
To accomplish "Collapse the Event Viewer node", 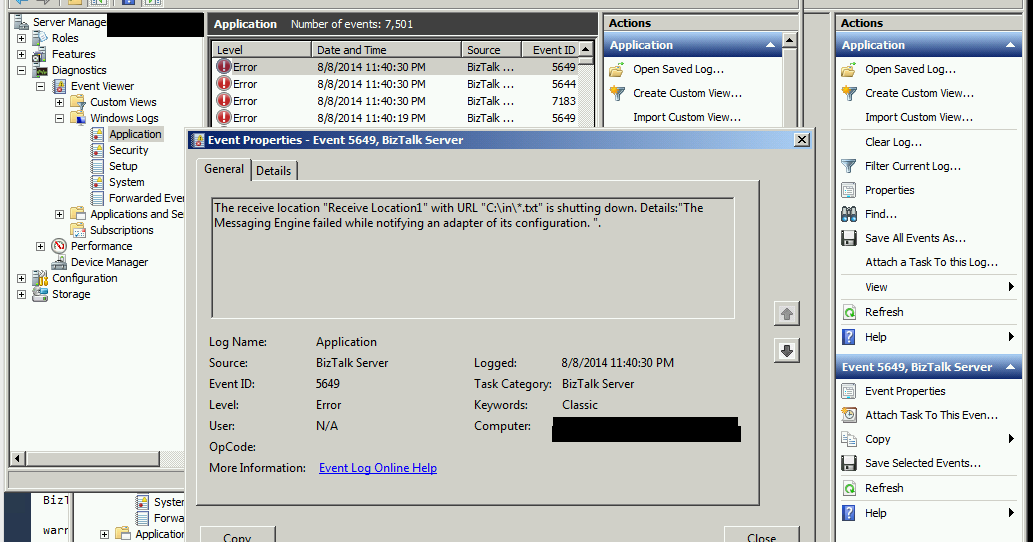I will coord(41,86).
